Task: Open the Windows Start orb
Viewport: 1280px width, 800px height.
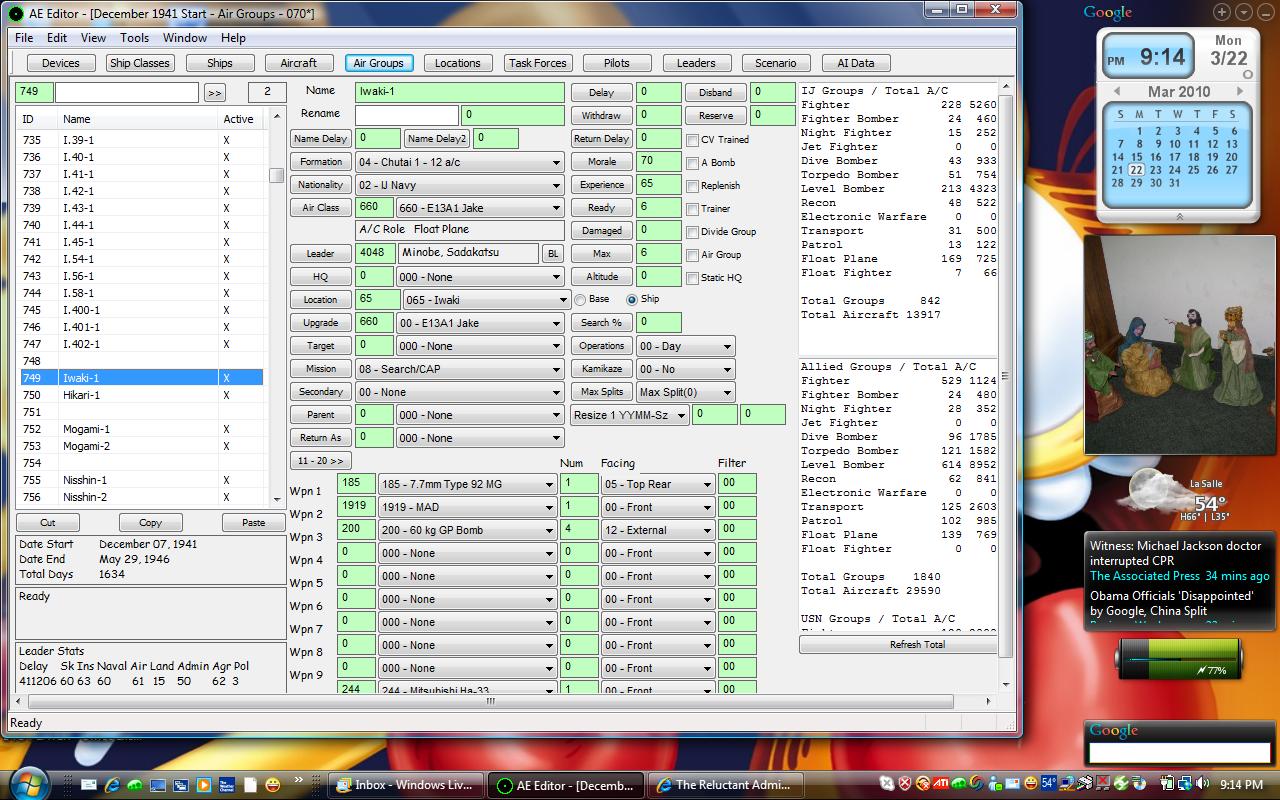Action: click(28, 784)
